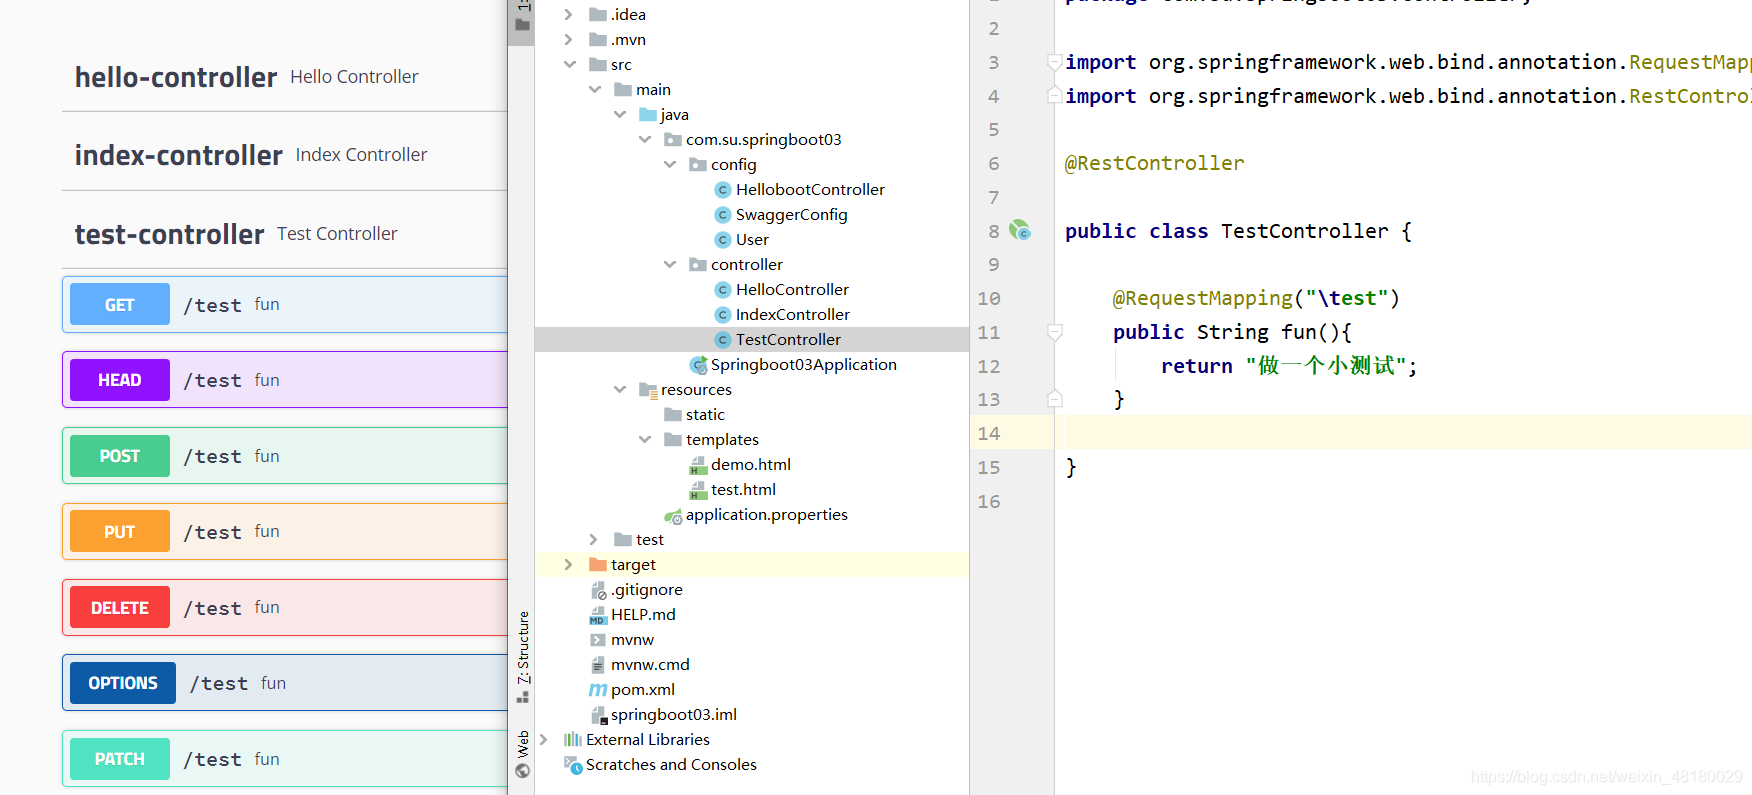Place cursor on highlighted empty line 14
Viewport: 1752px width, 795px height.
1408,433
